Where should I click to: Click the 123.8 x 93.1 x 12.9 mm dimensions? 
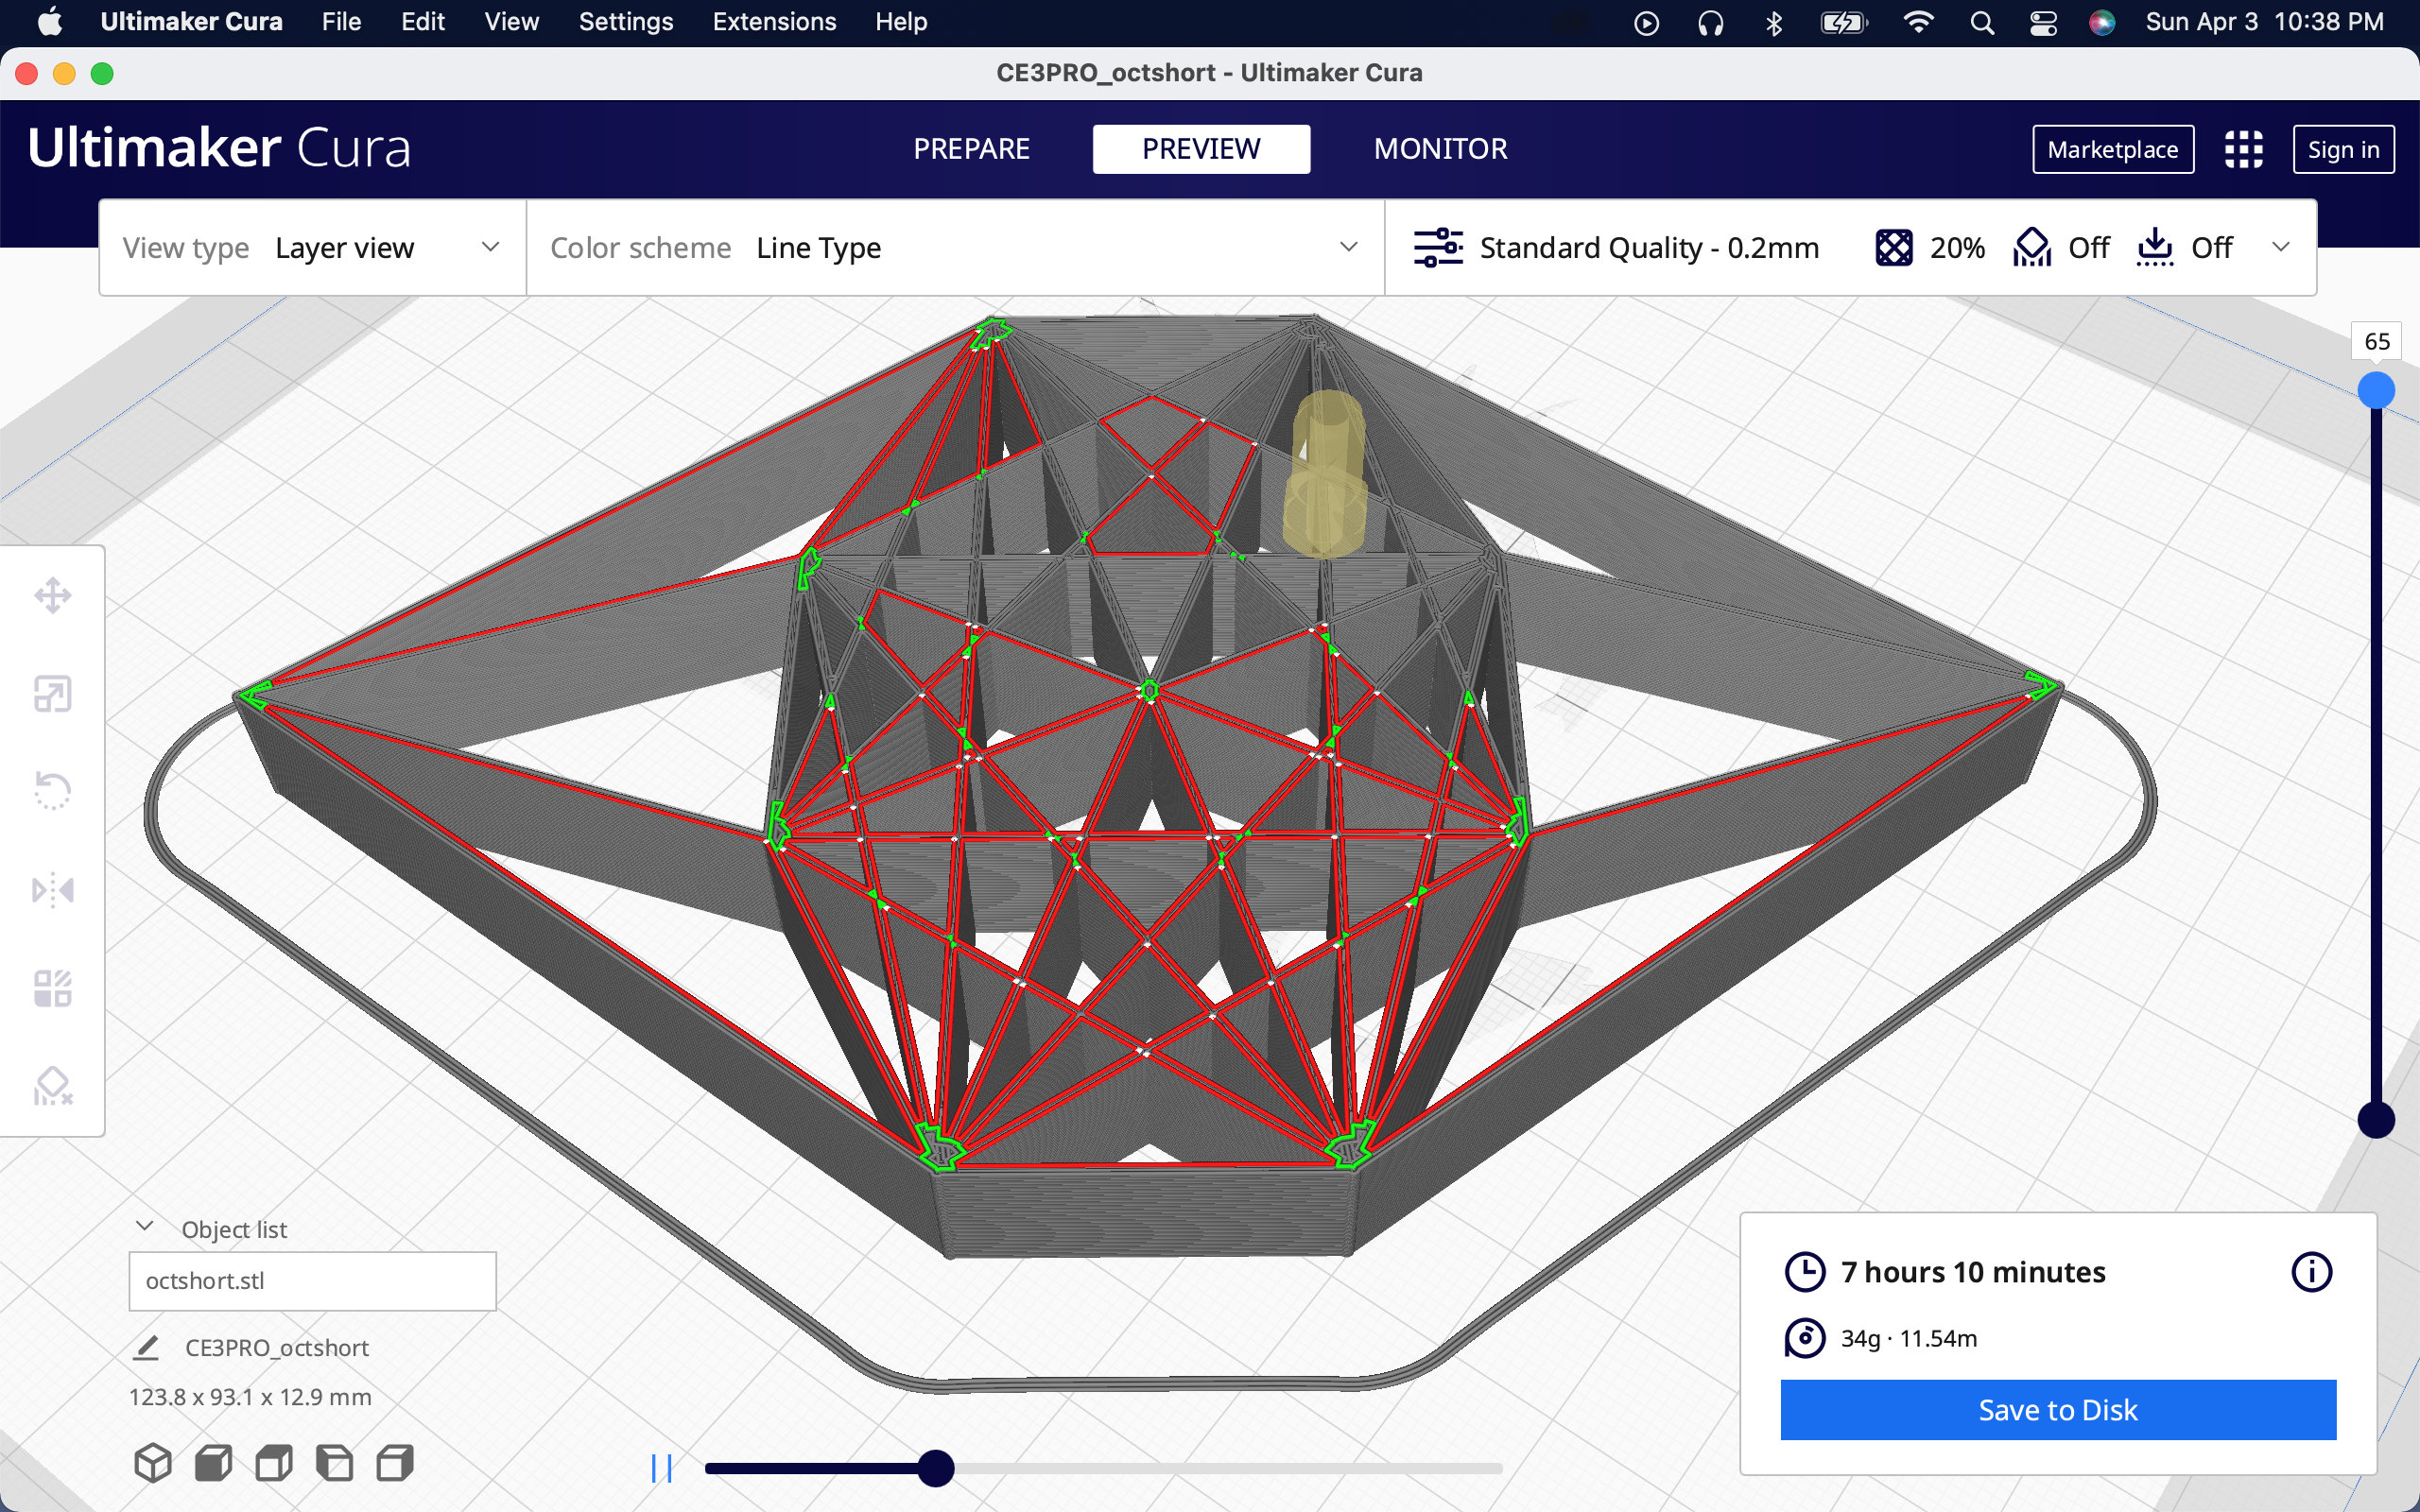tap(250, 1397)
